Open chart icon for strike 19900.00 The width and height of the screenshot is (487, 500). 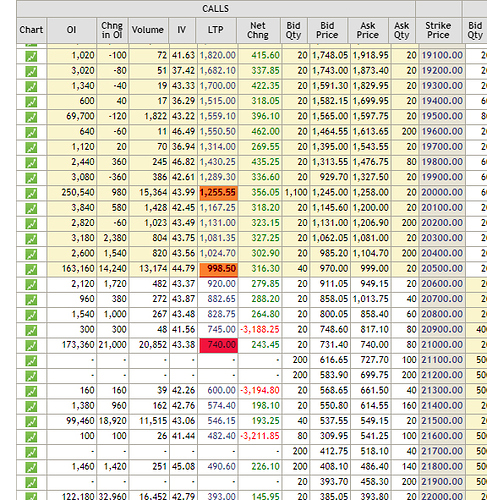pyautogui.click(x=31, y=178)
